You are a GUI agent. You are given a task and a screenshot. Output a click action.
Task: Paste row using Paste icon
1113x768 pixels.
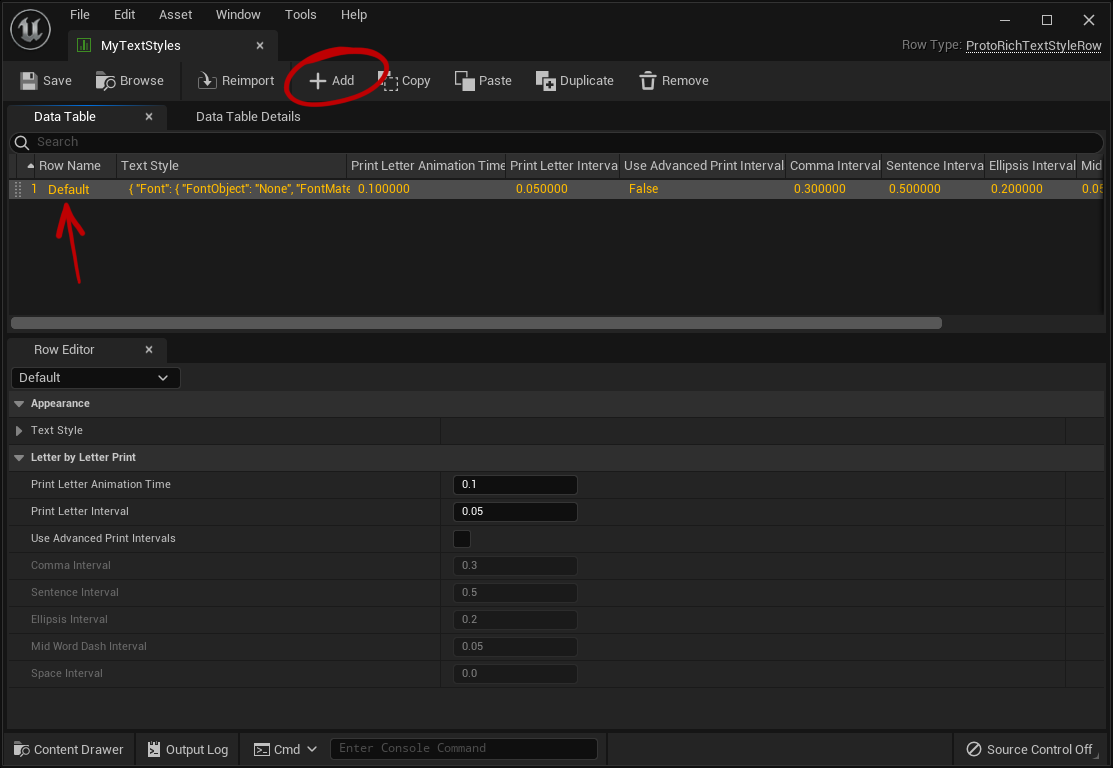point(465,81)
